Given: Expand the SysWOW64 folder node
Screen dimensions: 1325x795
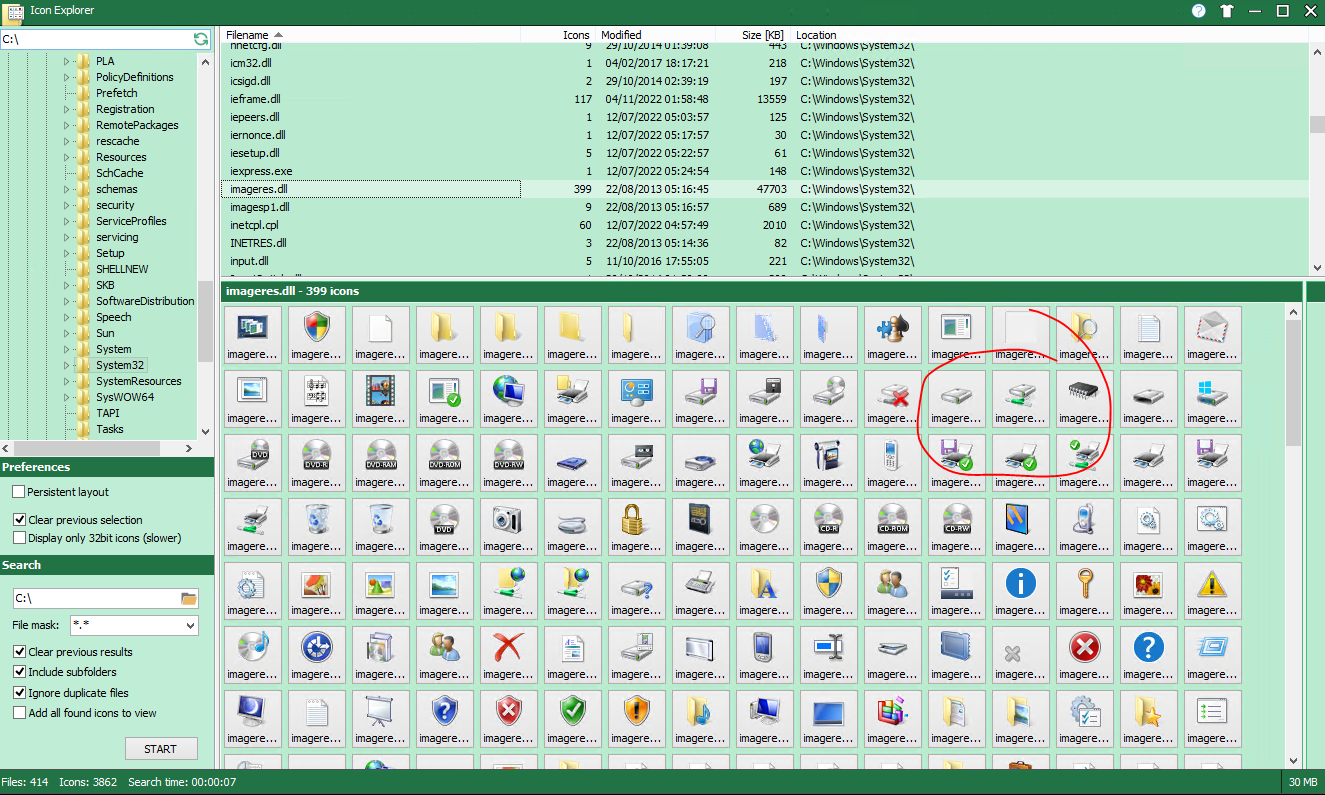Looking at the screenshot, I should click(x=67, y=397).
